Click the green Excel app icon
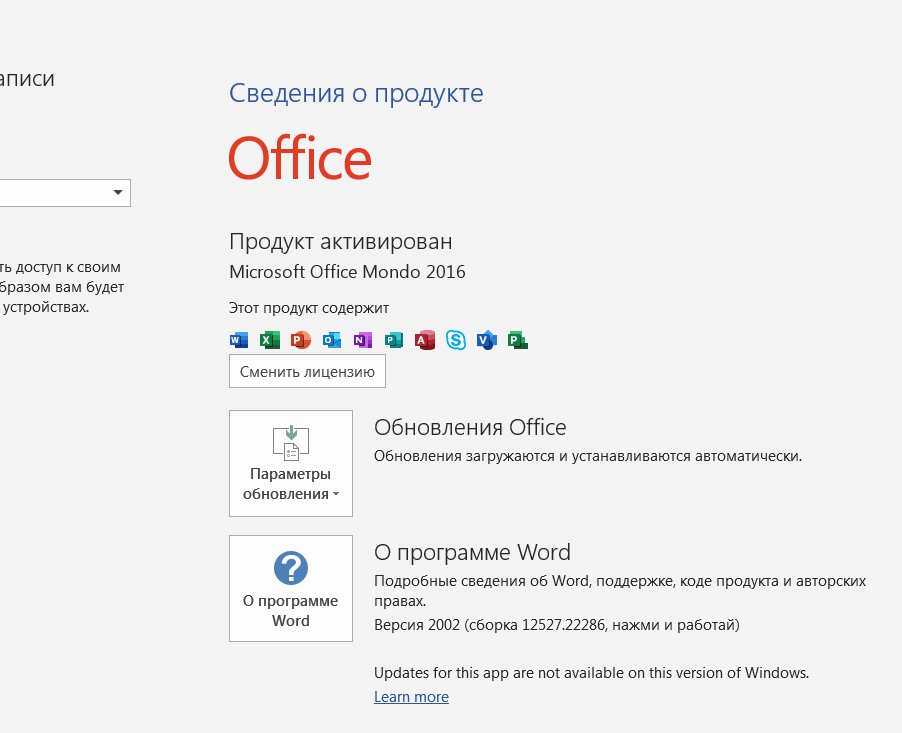 [270, 340]
